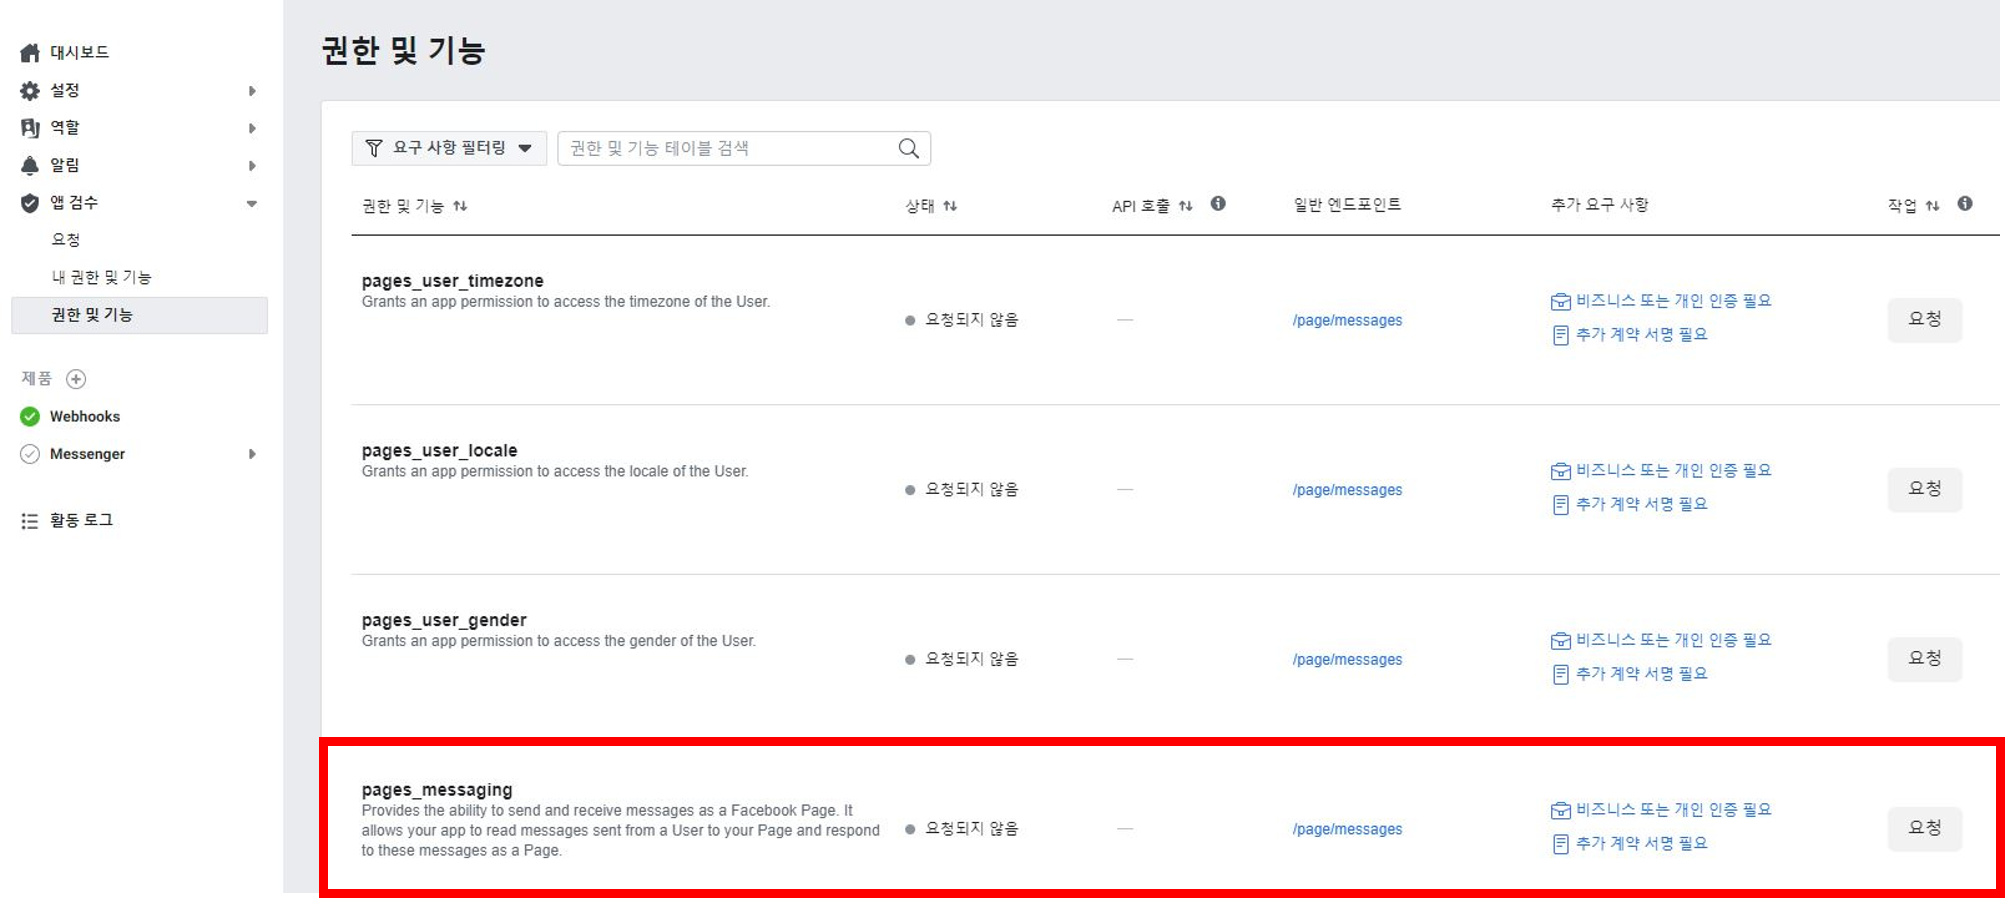Click info icon next to 작업 column

click(x=1964, y=204)
